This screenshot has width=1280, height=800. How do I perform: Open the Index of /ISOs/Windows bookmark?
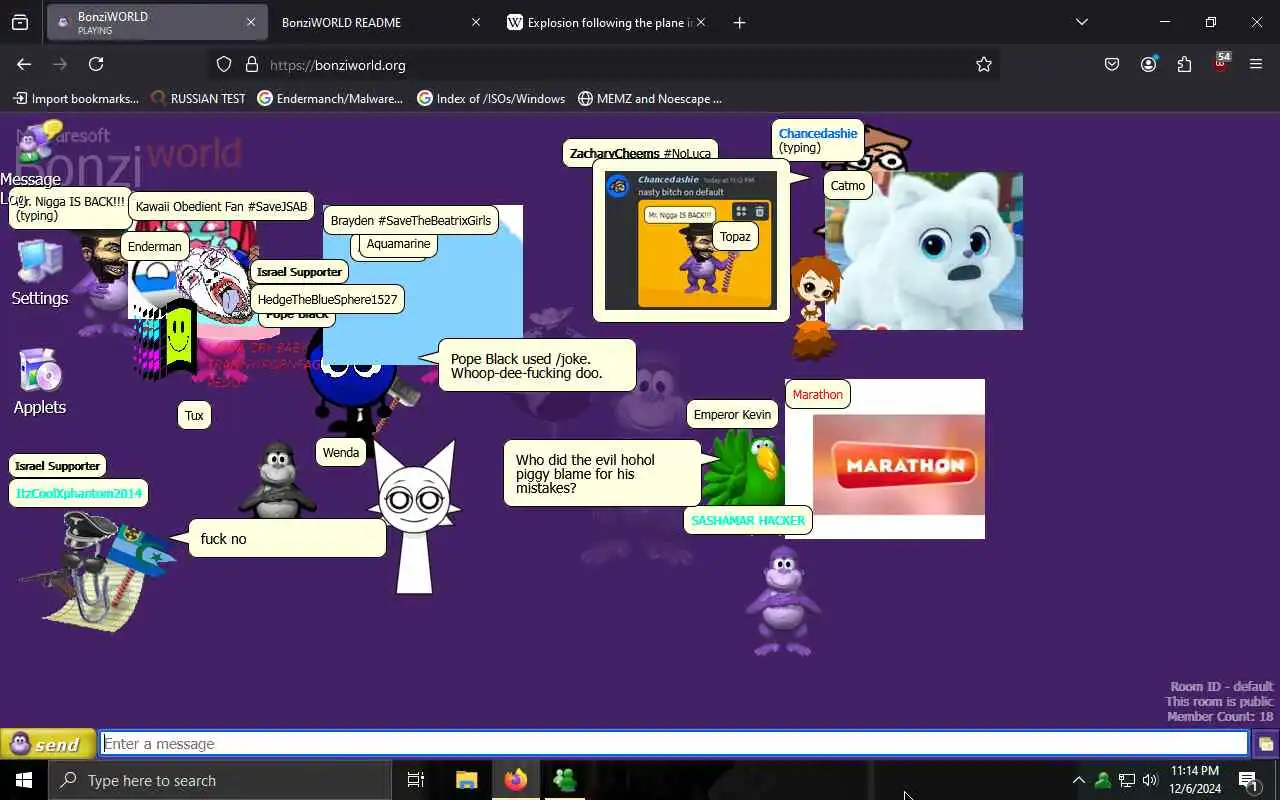pyautogui.click(x=491, y=98)
